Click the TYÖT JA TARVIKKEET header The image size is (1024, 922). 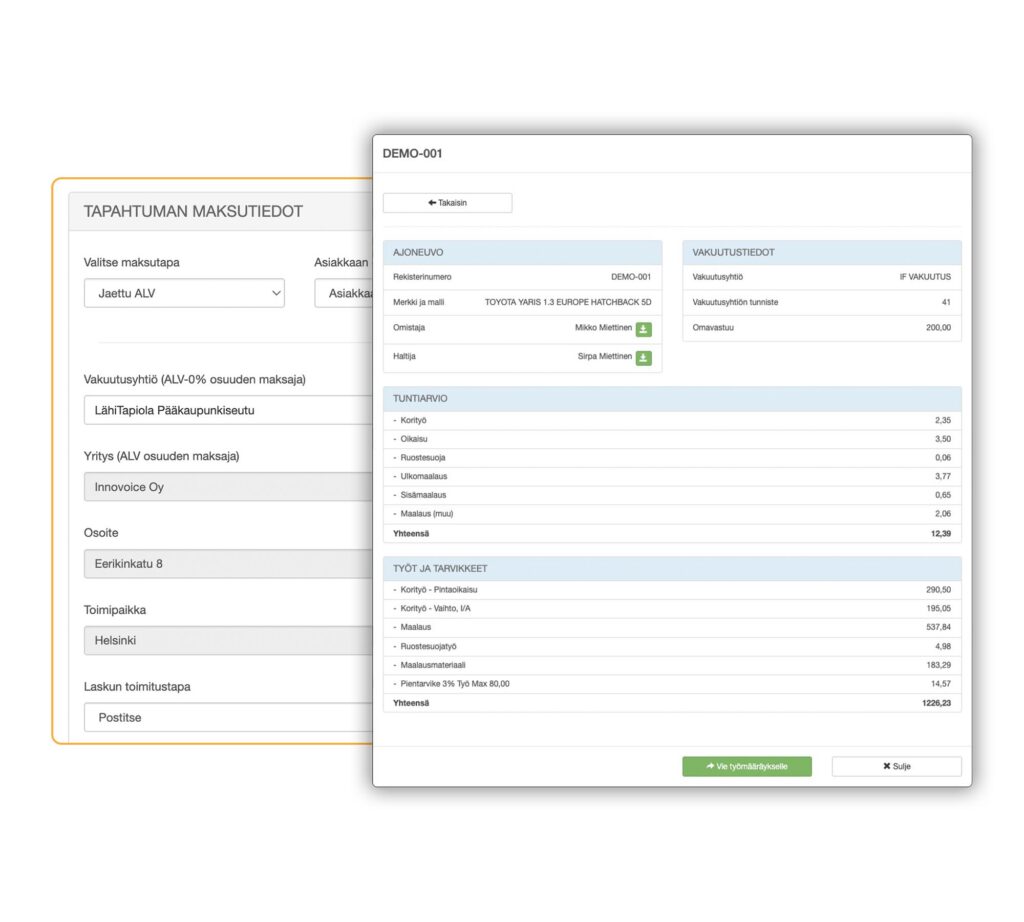tap(672, 569)
